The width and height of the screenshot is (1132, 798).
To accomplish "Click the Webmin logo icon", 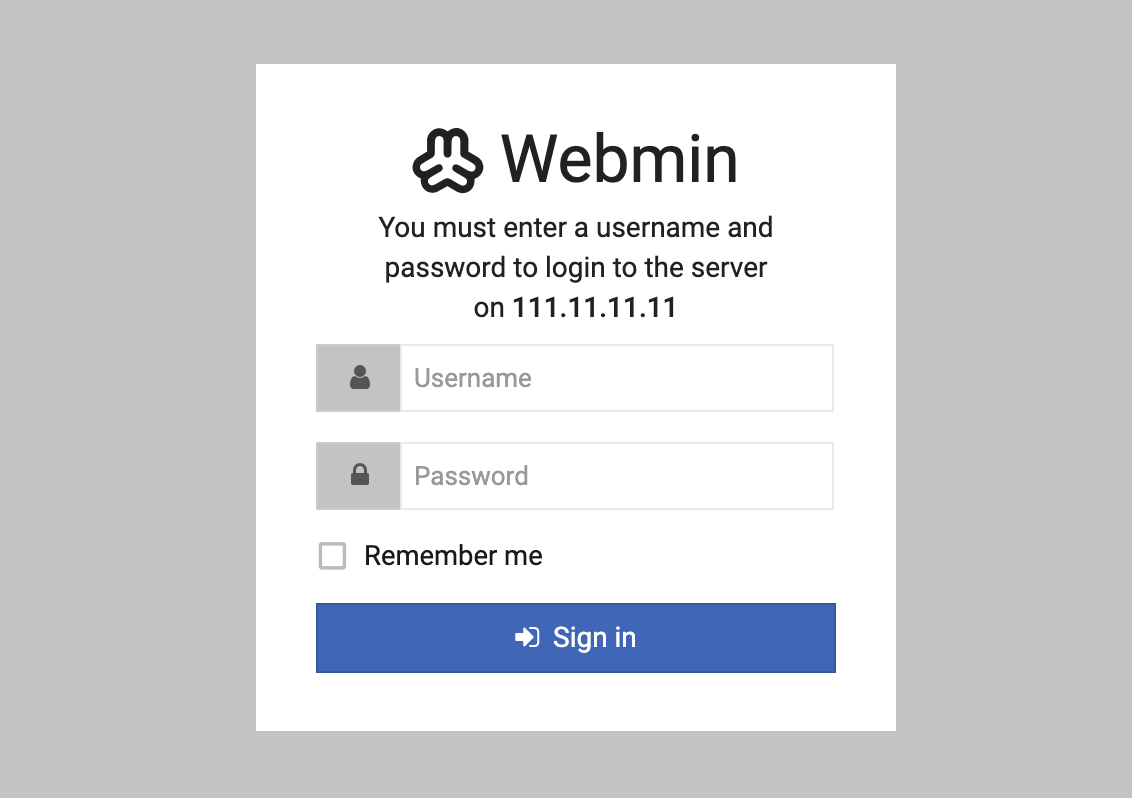I will tap(448, 160).
